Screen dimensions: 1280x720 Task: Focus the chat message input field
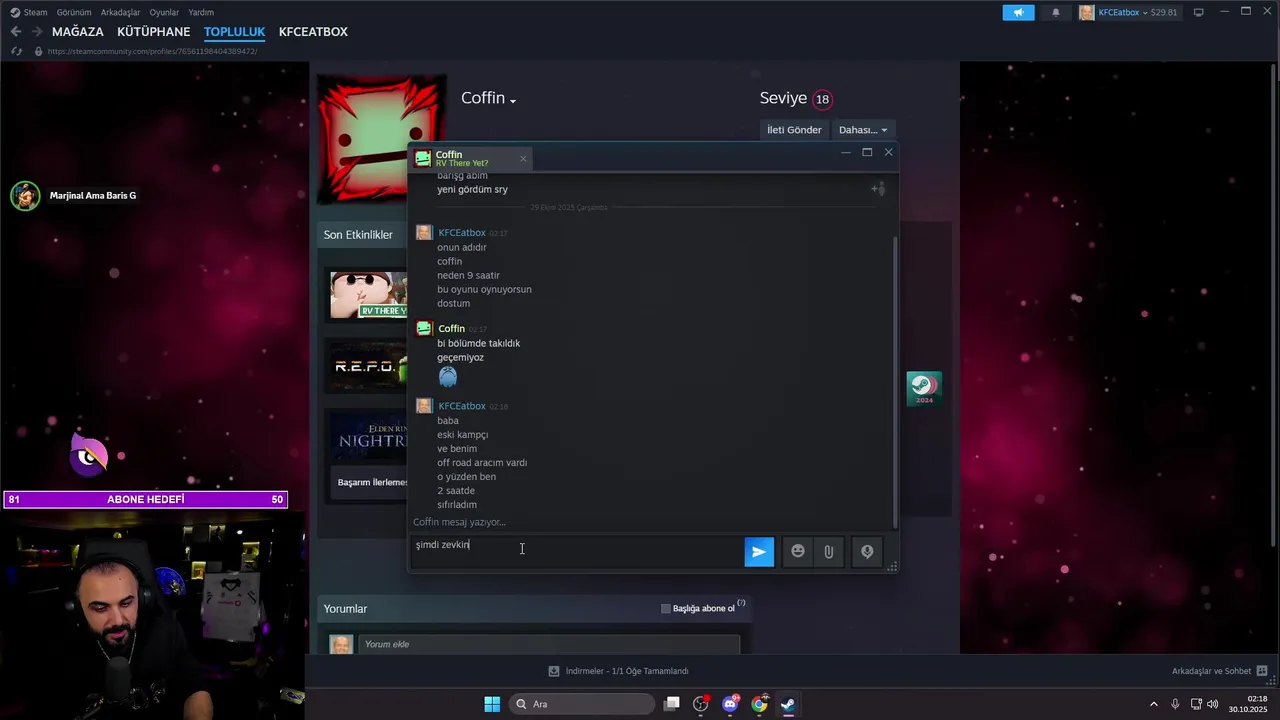click(x=576, y=551)
